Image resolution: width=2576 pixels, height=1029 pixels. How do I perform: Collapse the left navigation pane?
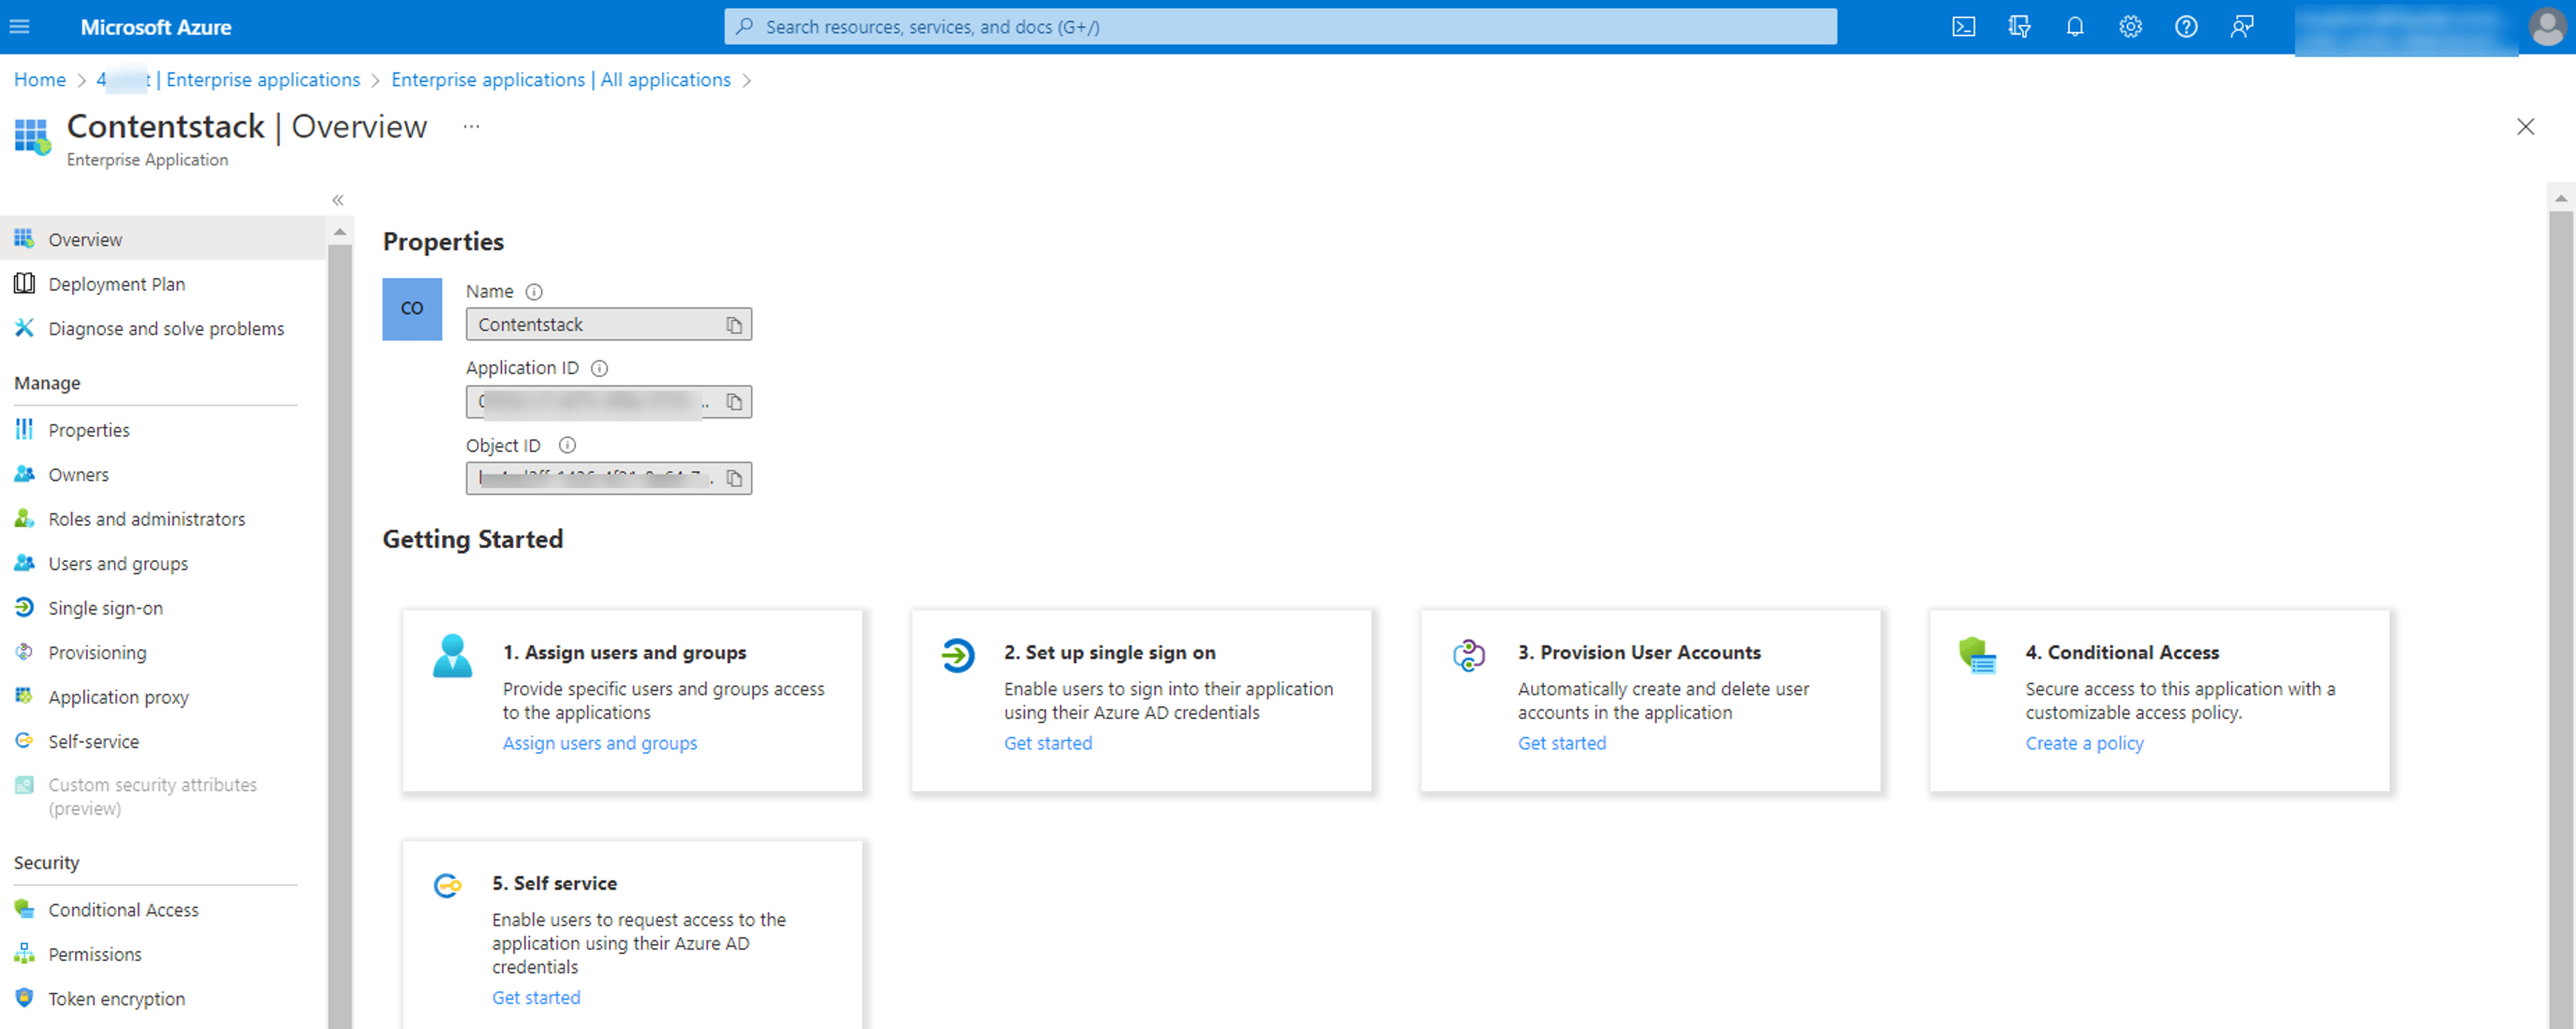[338, 200]
